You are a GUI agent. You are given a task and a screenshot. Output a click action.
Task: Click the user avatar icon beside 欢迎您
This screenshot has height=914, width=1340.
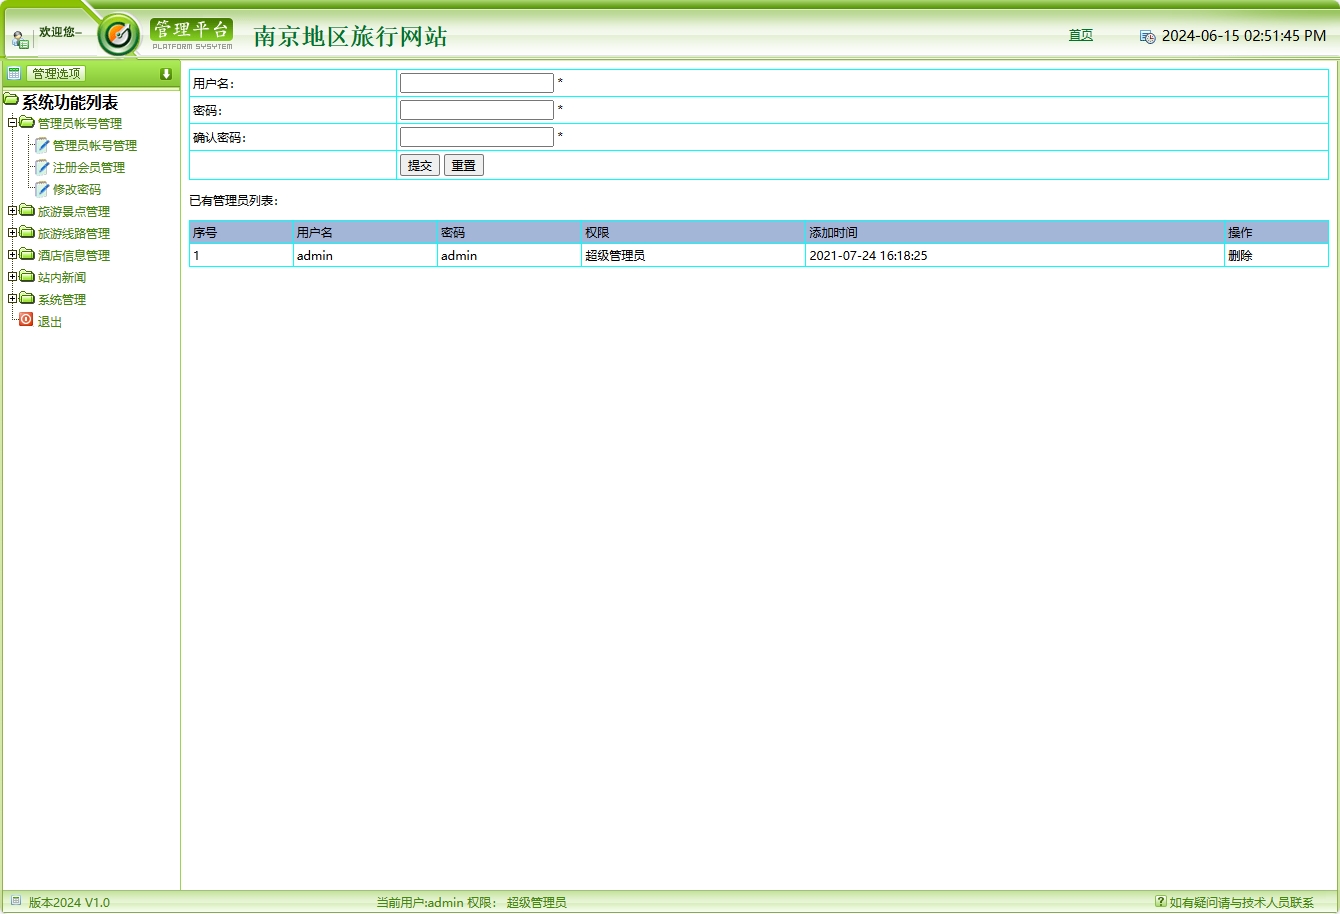[x=20, y=40]
